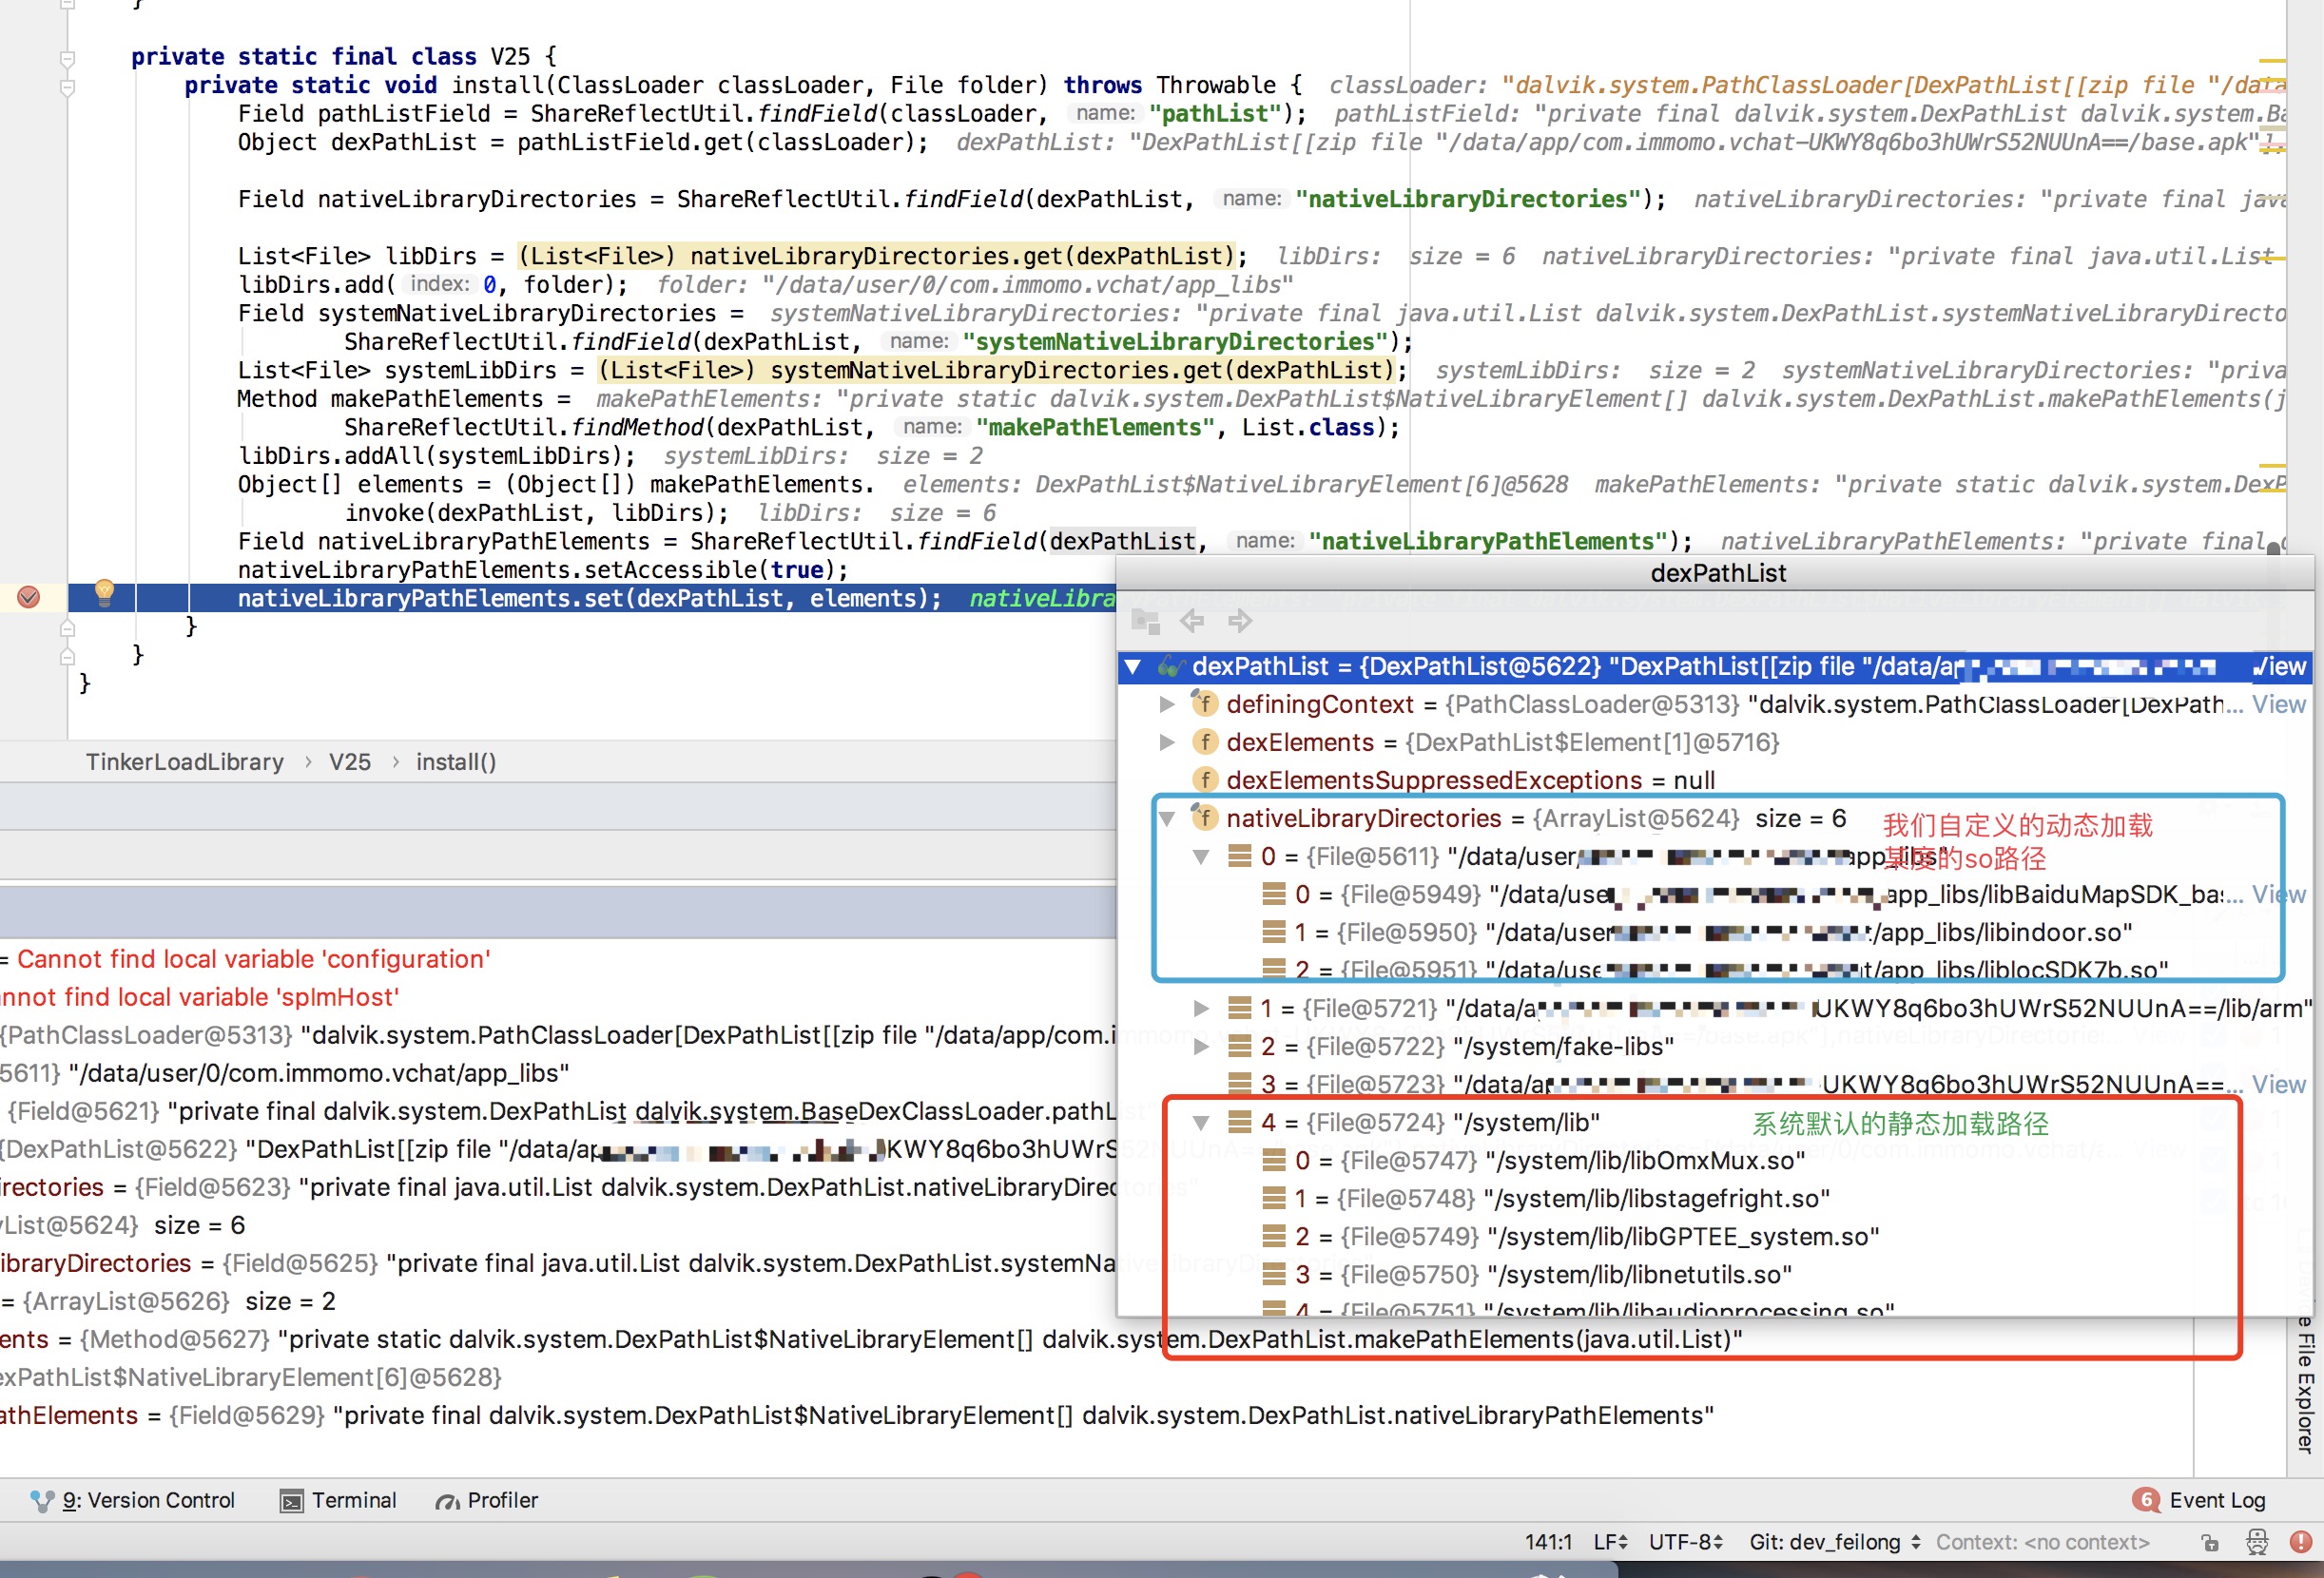Click the faded tree-structure toolbar icon in the dexPathList popup

point(1145,621)
